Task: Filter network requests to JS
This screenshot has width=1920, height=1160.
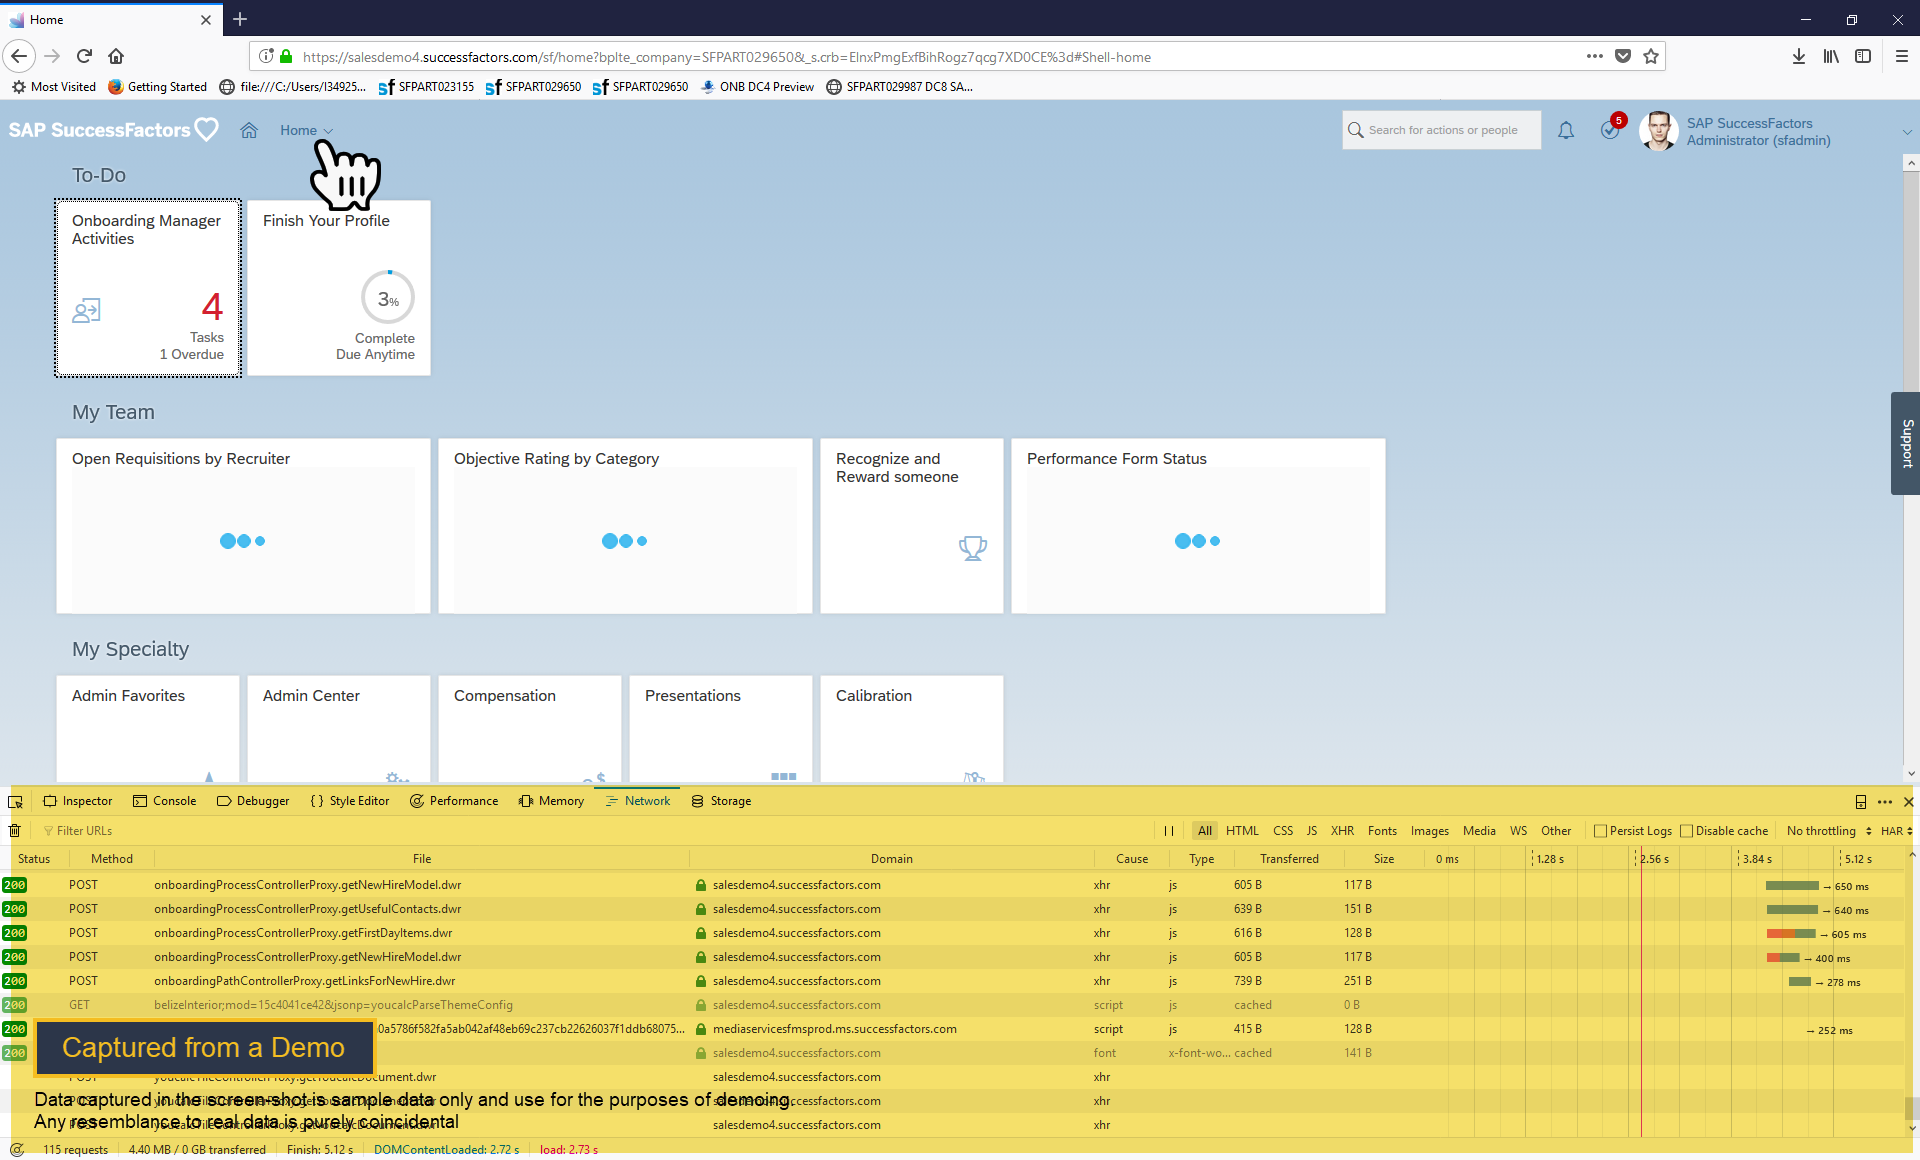Action: point(1312,831)
